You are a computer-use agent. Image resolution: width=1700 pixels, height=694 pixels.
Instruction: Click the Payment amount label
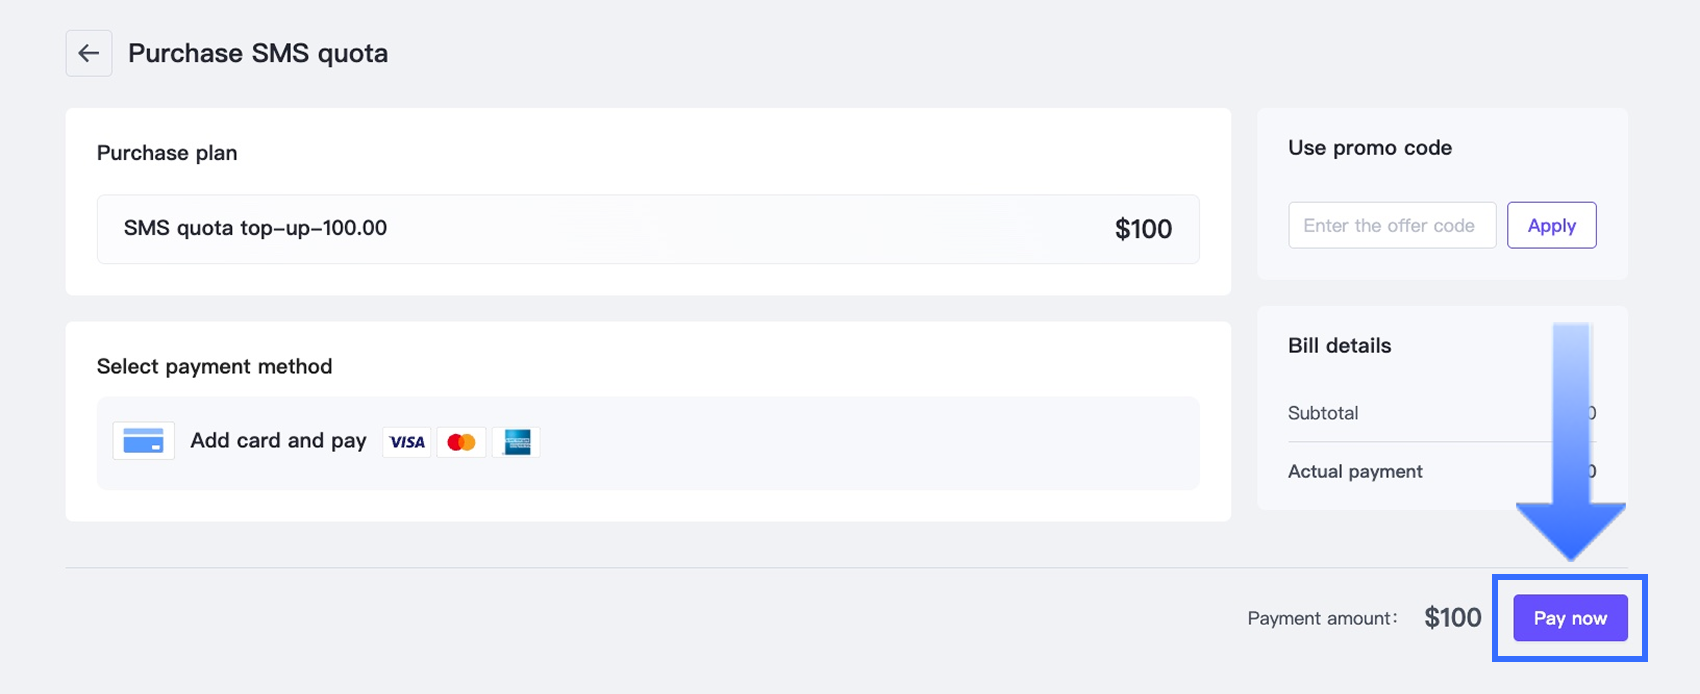coord(1322,618)
